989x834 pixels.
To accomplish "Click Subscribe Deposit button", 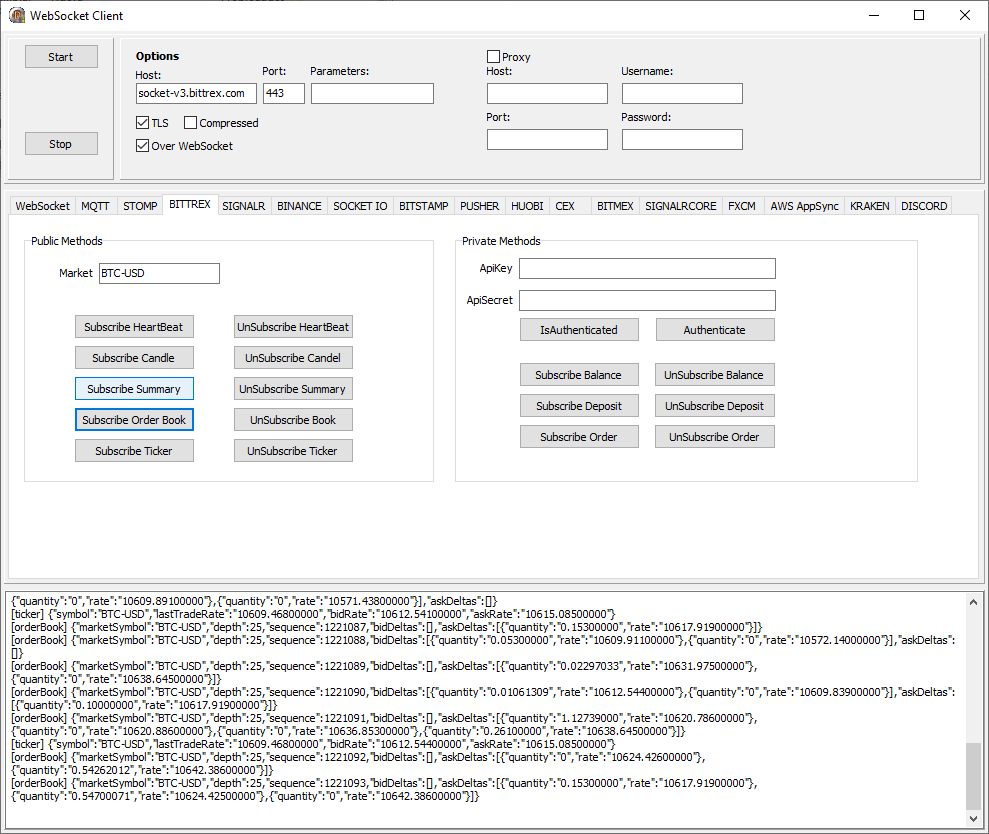I will tap(579, 406).
